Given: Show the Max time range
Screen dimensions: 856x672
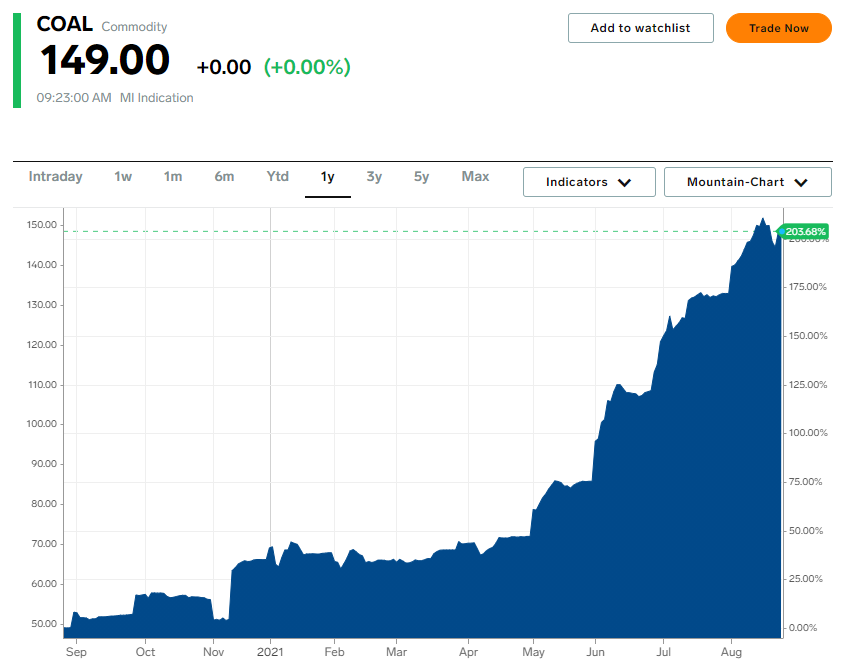Looking at the screenshot, I should tap(475, 177).
